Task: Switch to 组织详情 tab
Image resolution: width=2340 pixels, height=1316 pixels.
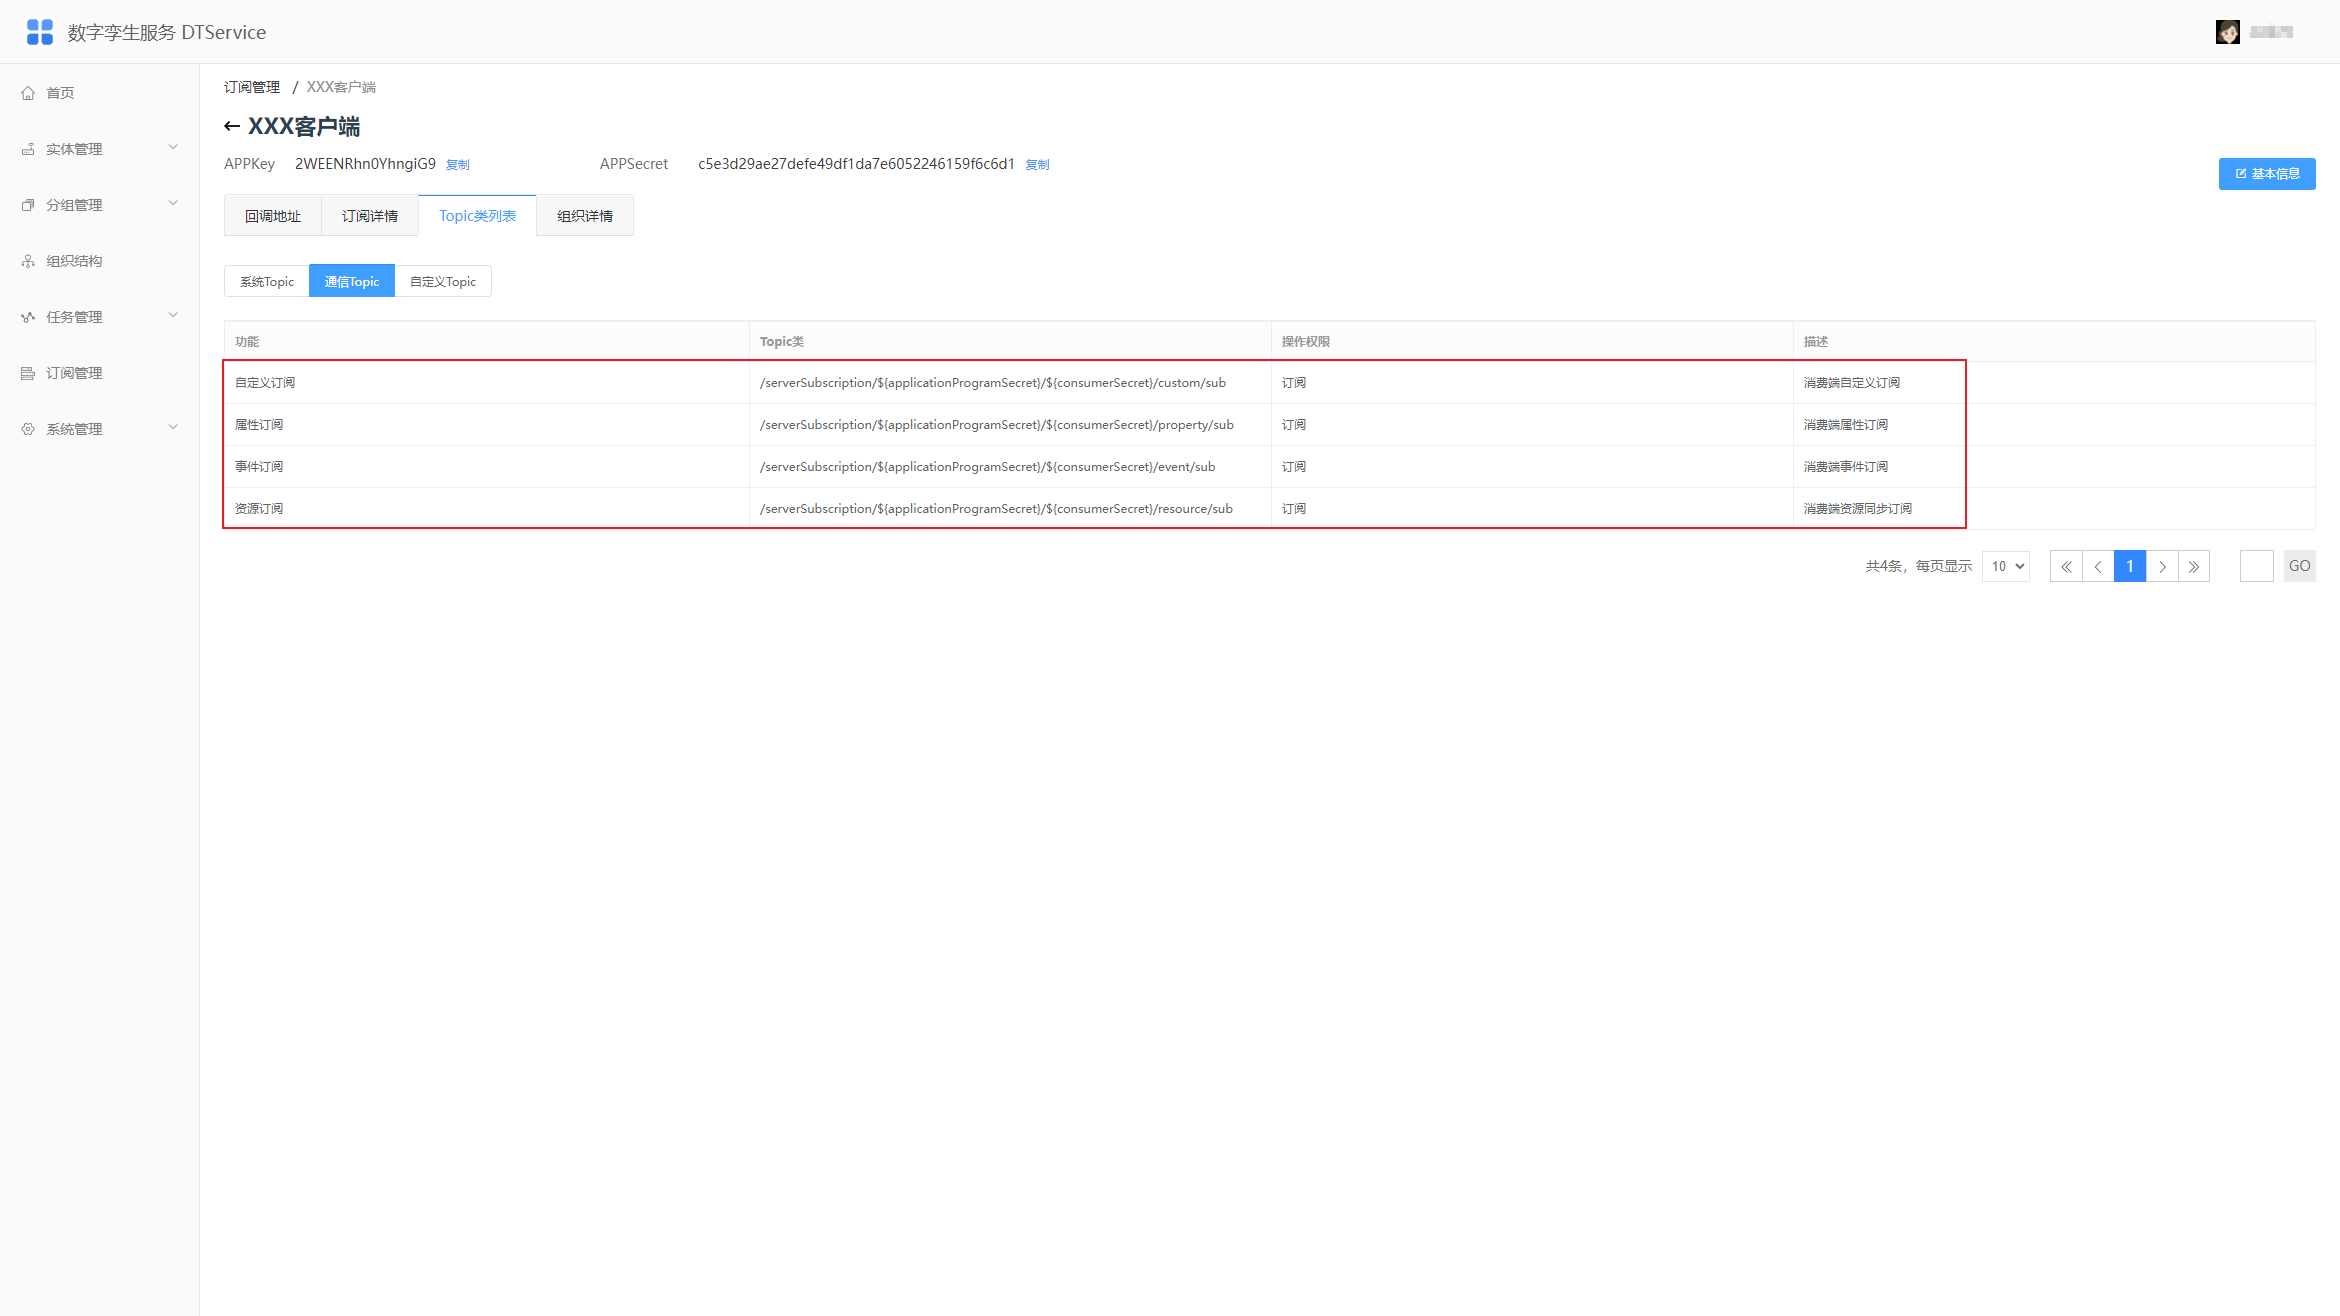Action: coord(585,216)
